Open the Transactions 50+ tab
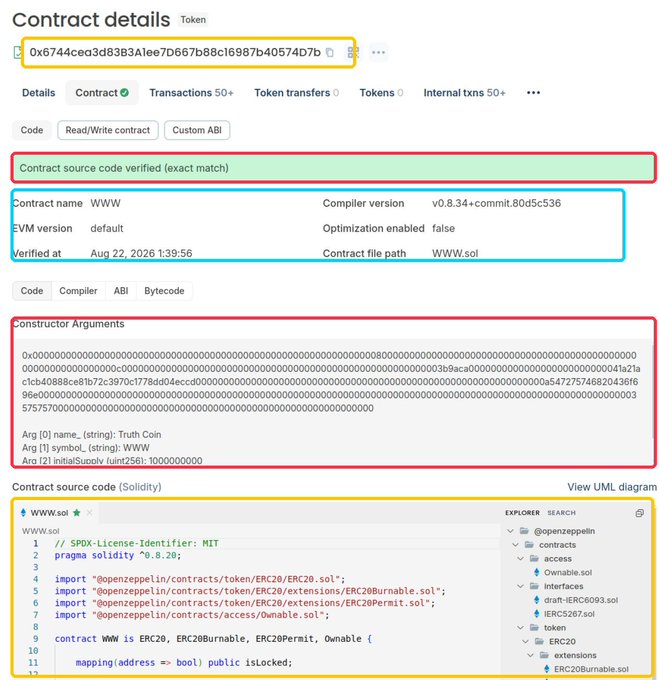 [192, 92]
